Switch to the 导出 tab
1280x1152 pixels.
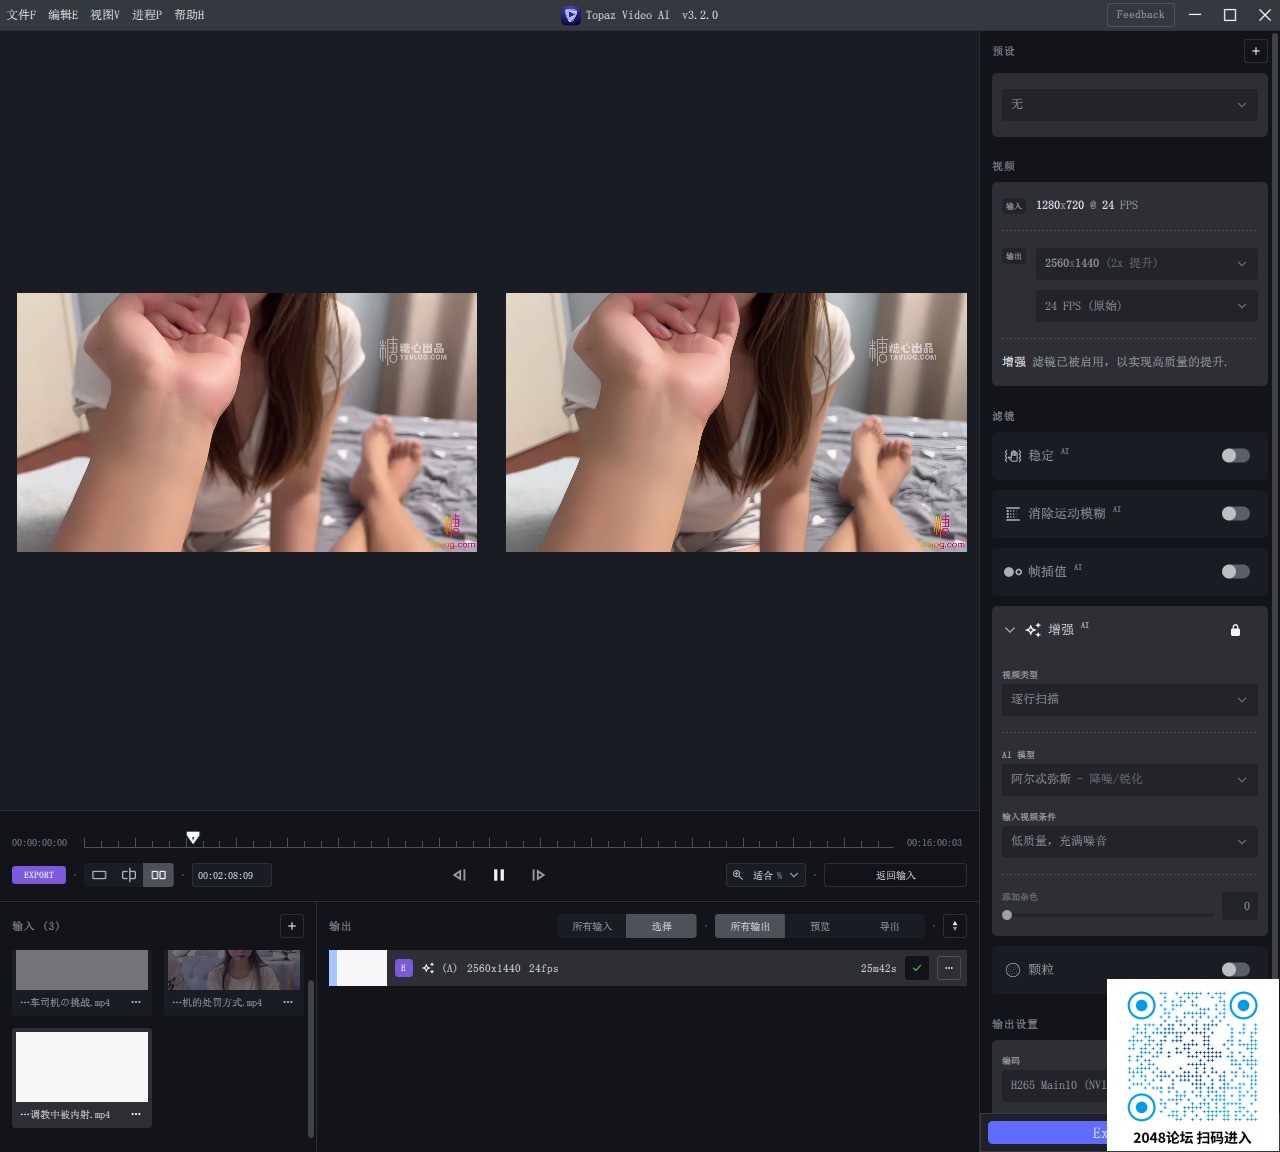pyautogui.click(x=889, y=926)
